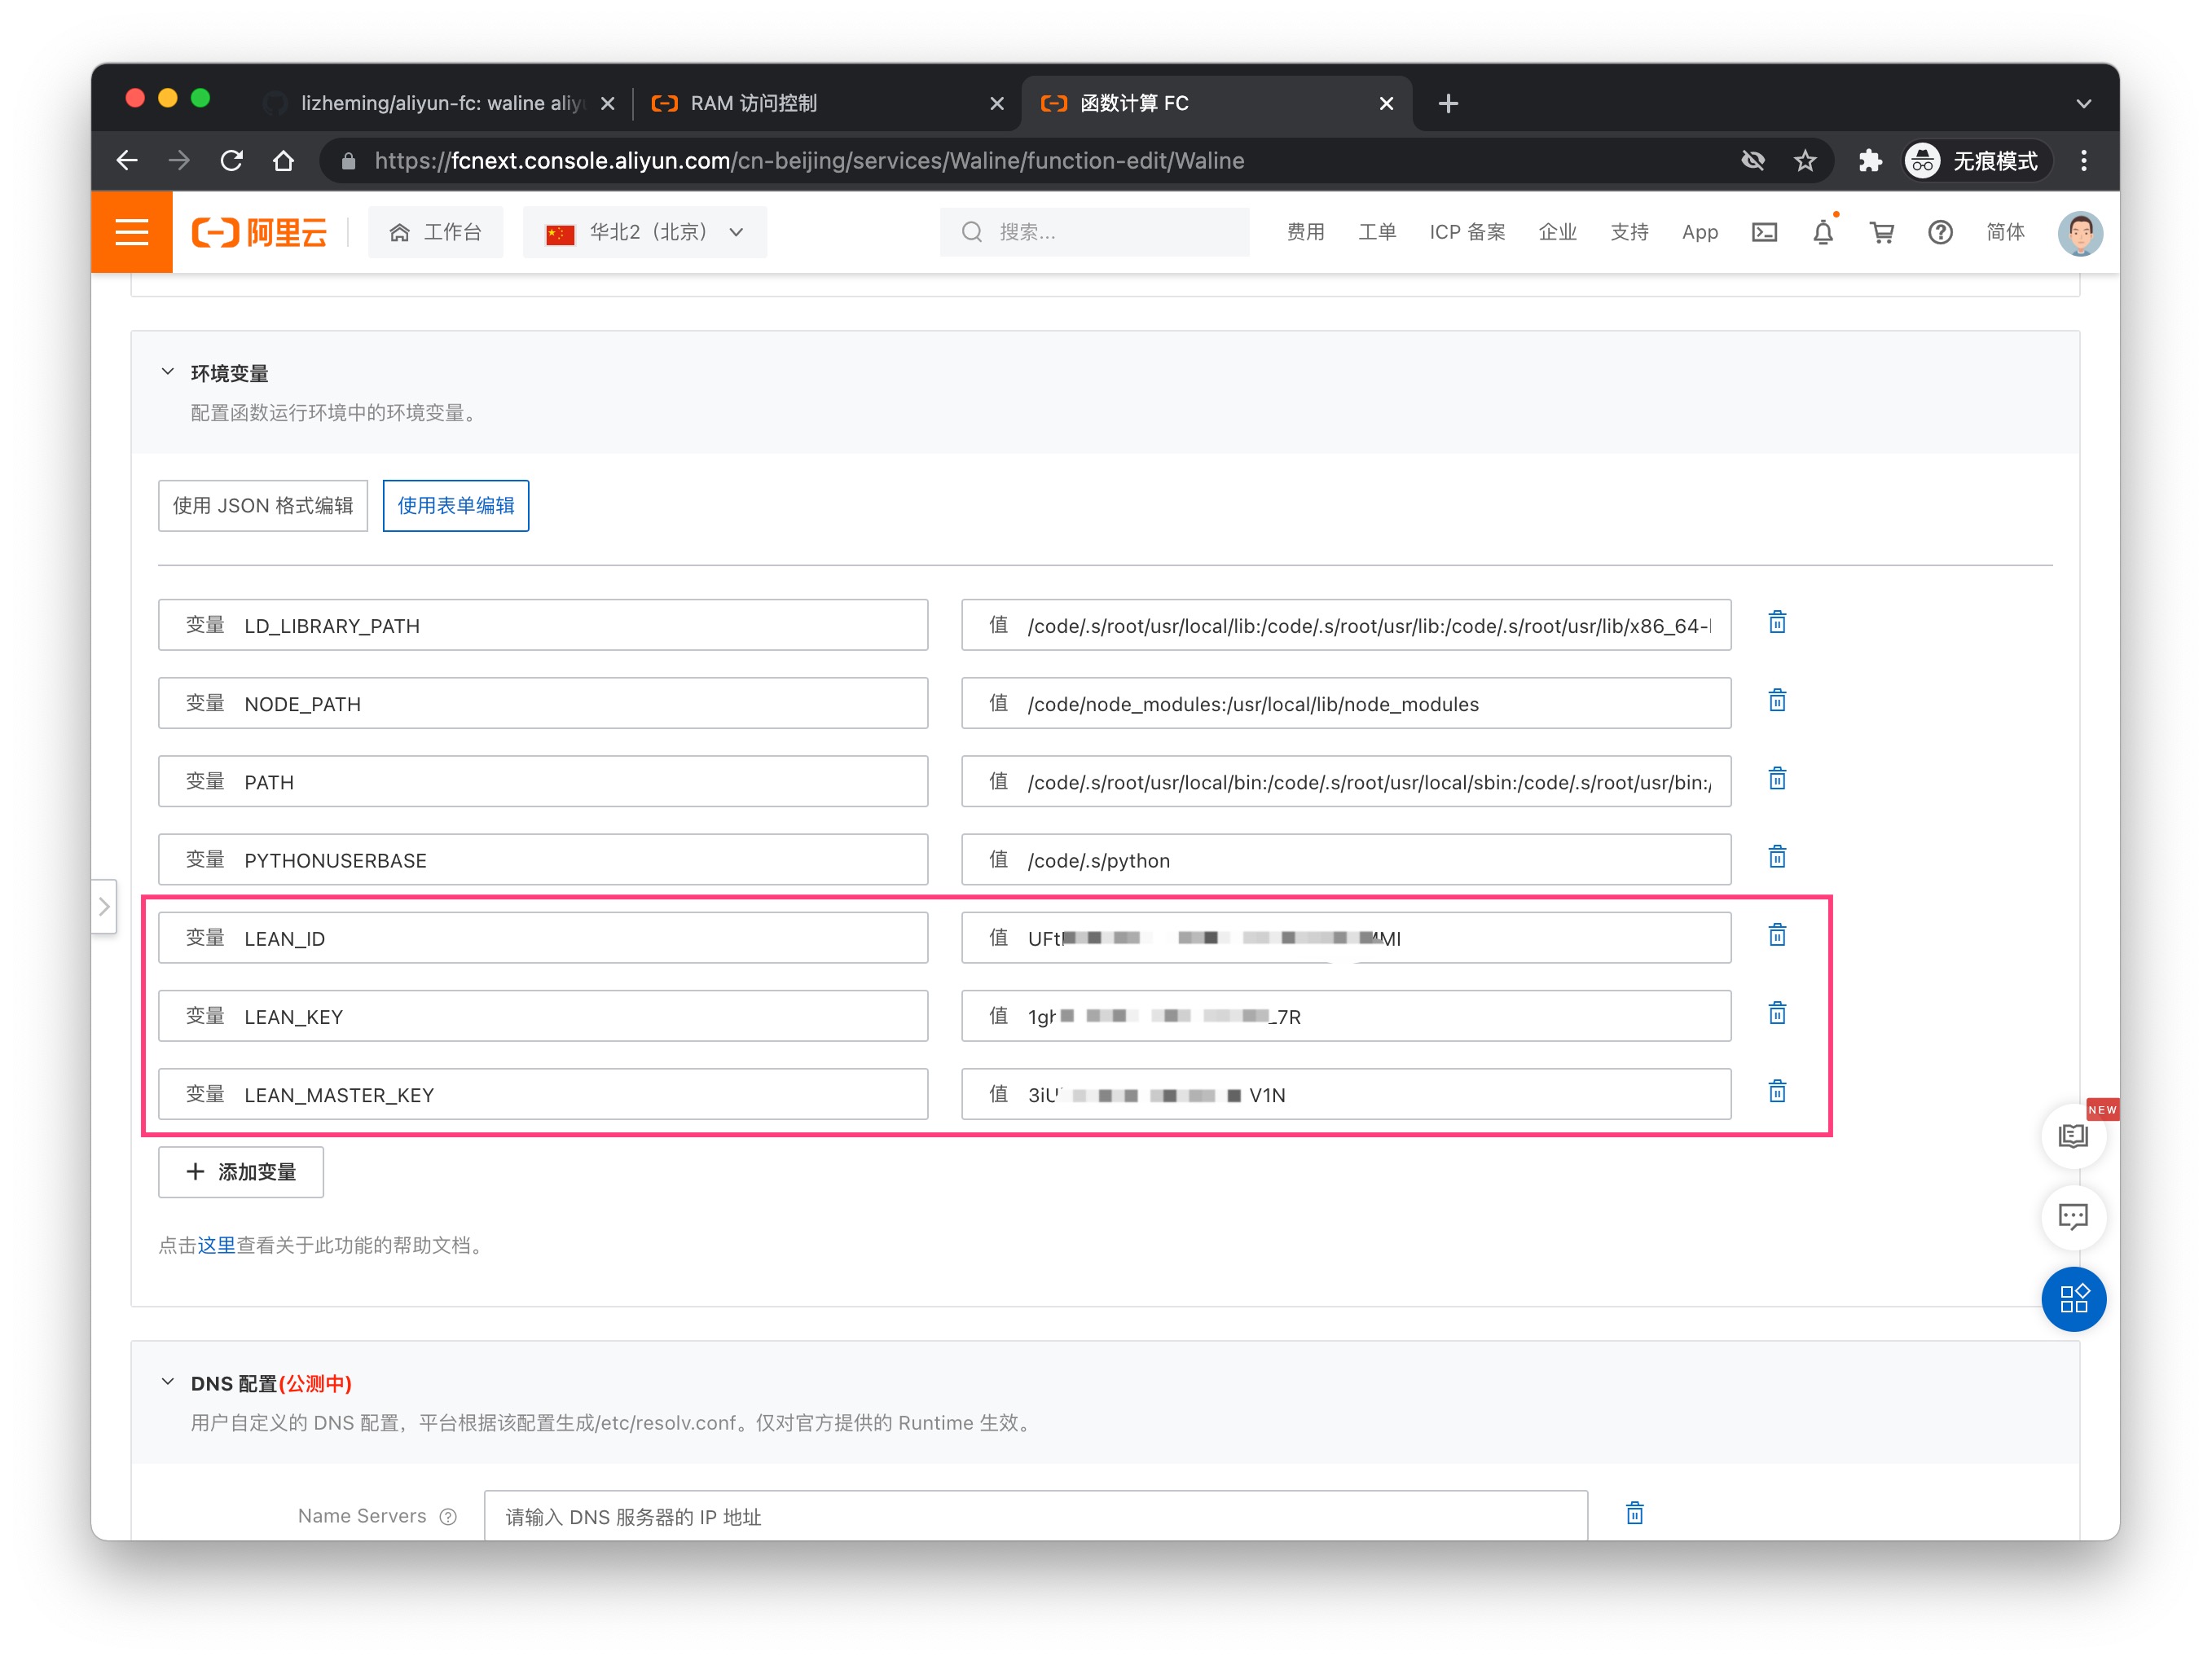Switch to the RAM 访问控制 tab

click(x=753, y=103)
